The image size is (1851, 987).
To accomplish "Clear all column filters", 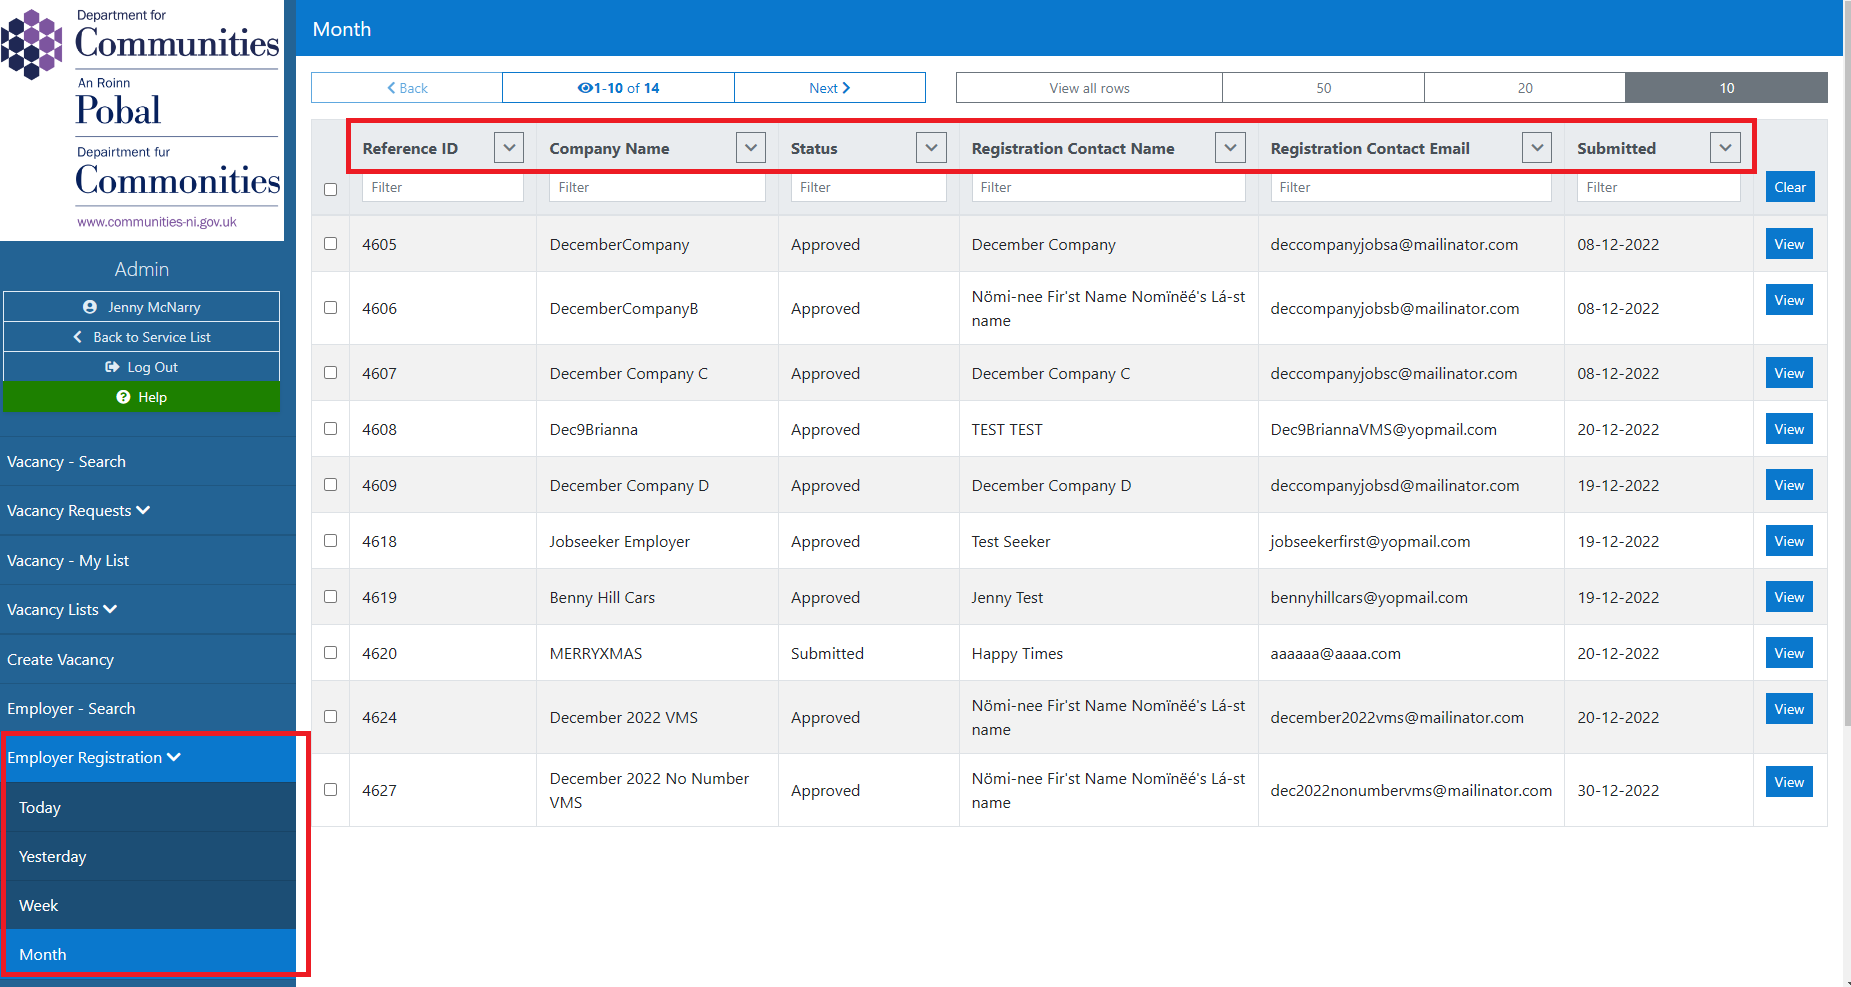I will pyautogui.click(x=1790, y=187).
